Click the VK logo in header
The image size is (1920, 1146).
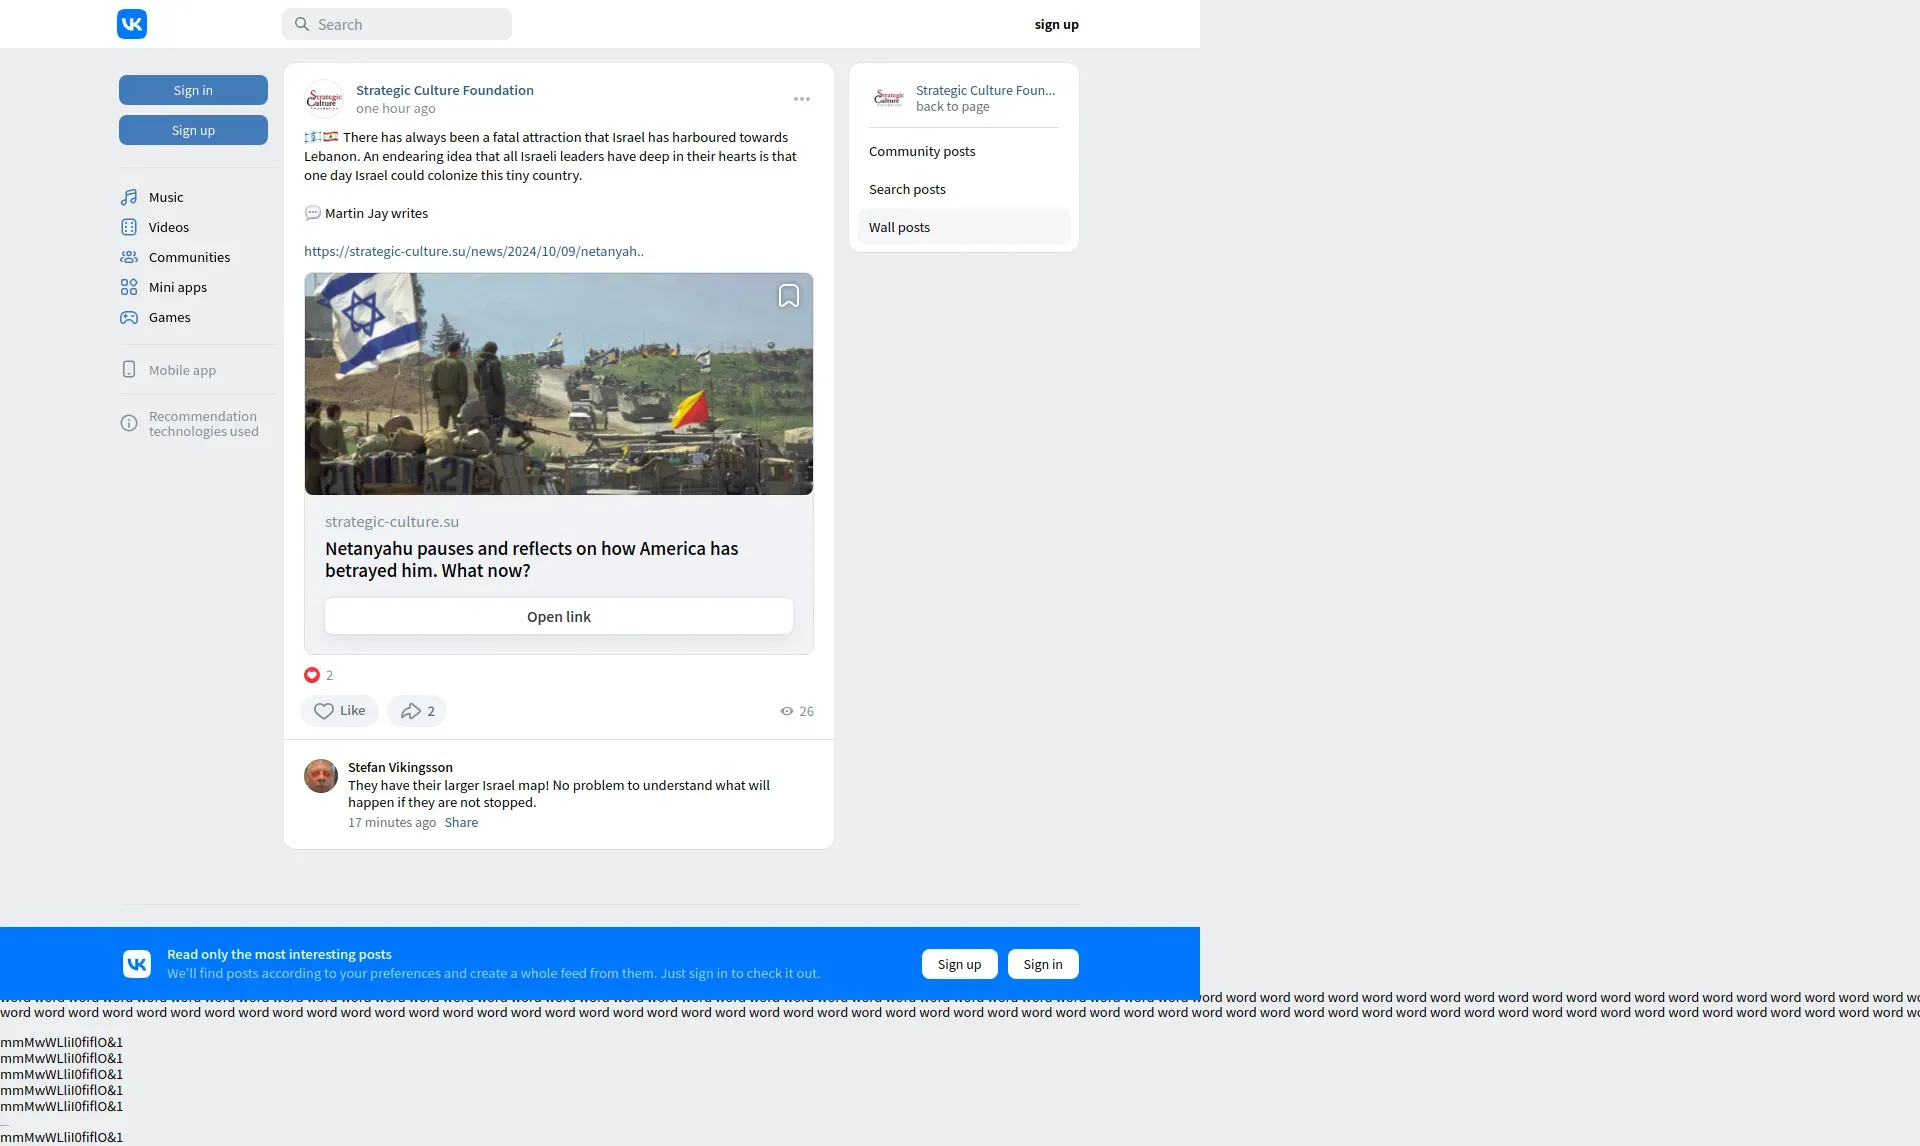click(x=132, y=24)
